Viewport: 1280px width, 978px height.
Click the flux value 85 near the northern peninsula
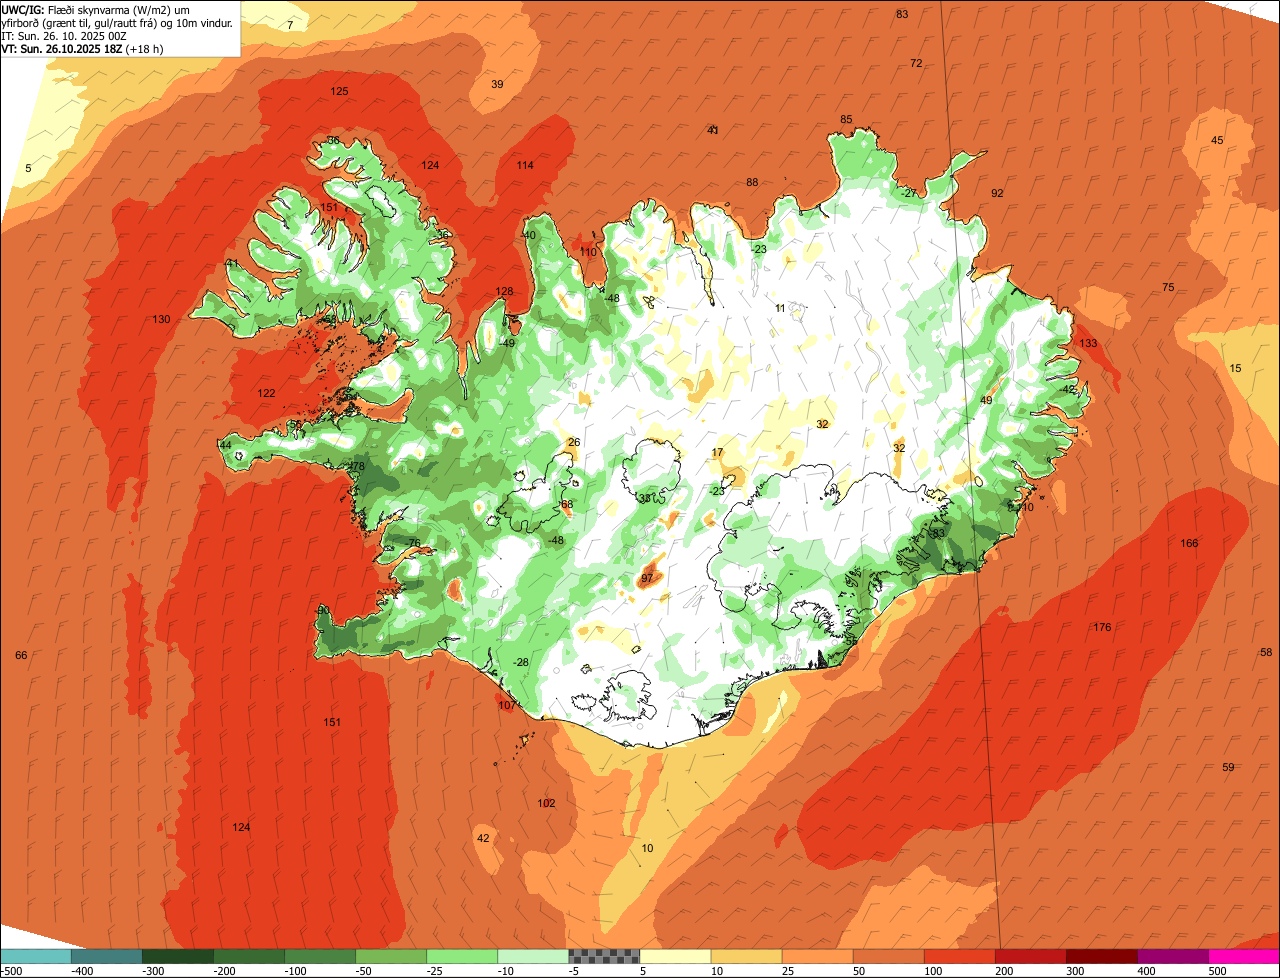pos(846,119)
